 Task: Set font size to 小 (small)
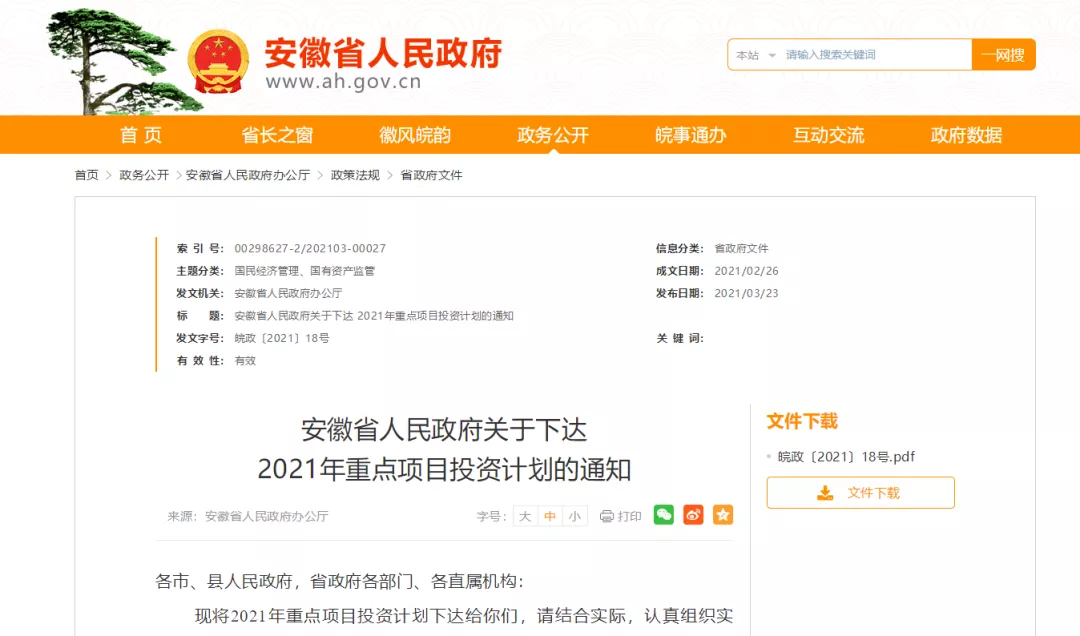(x=574, y=516)
